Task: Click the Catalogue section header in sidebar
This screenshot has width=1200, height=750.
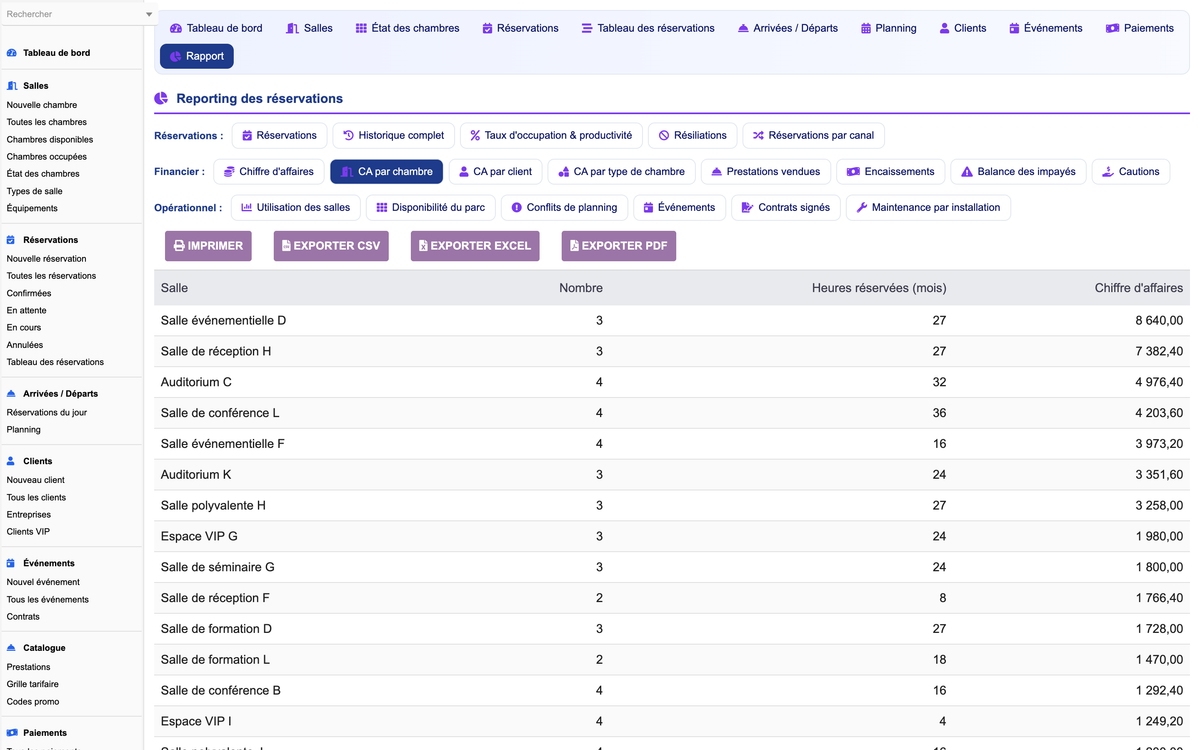Action: tap(44, 648)
